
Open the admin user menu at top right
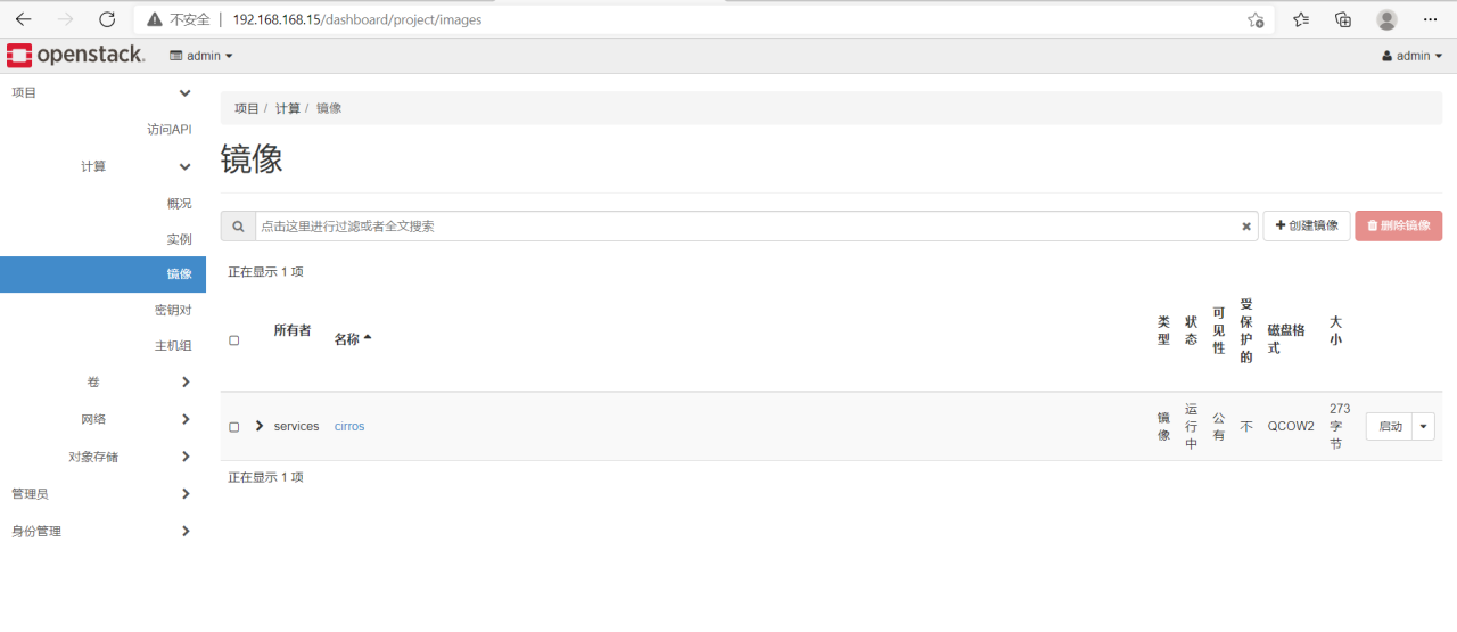(x=1411, y=55)
